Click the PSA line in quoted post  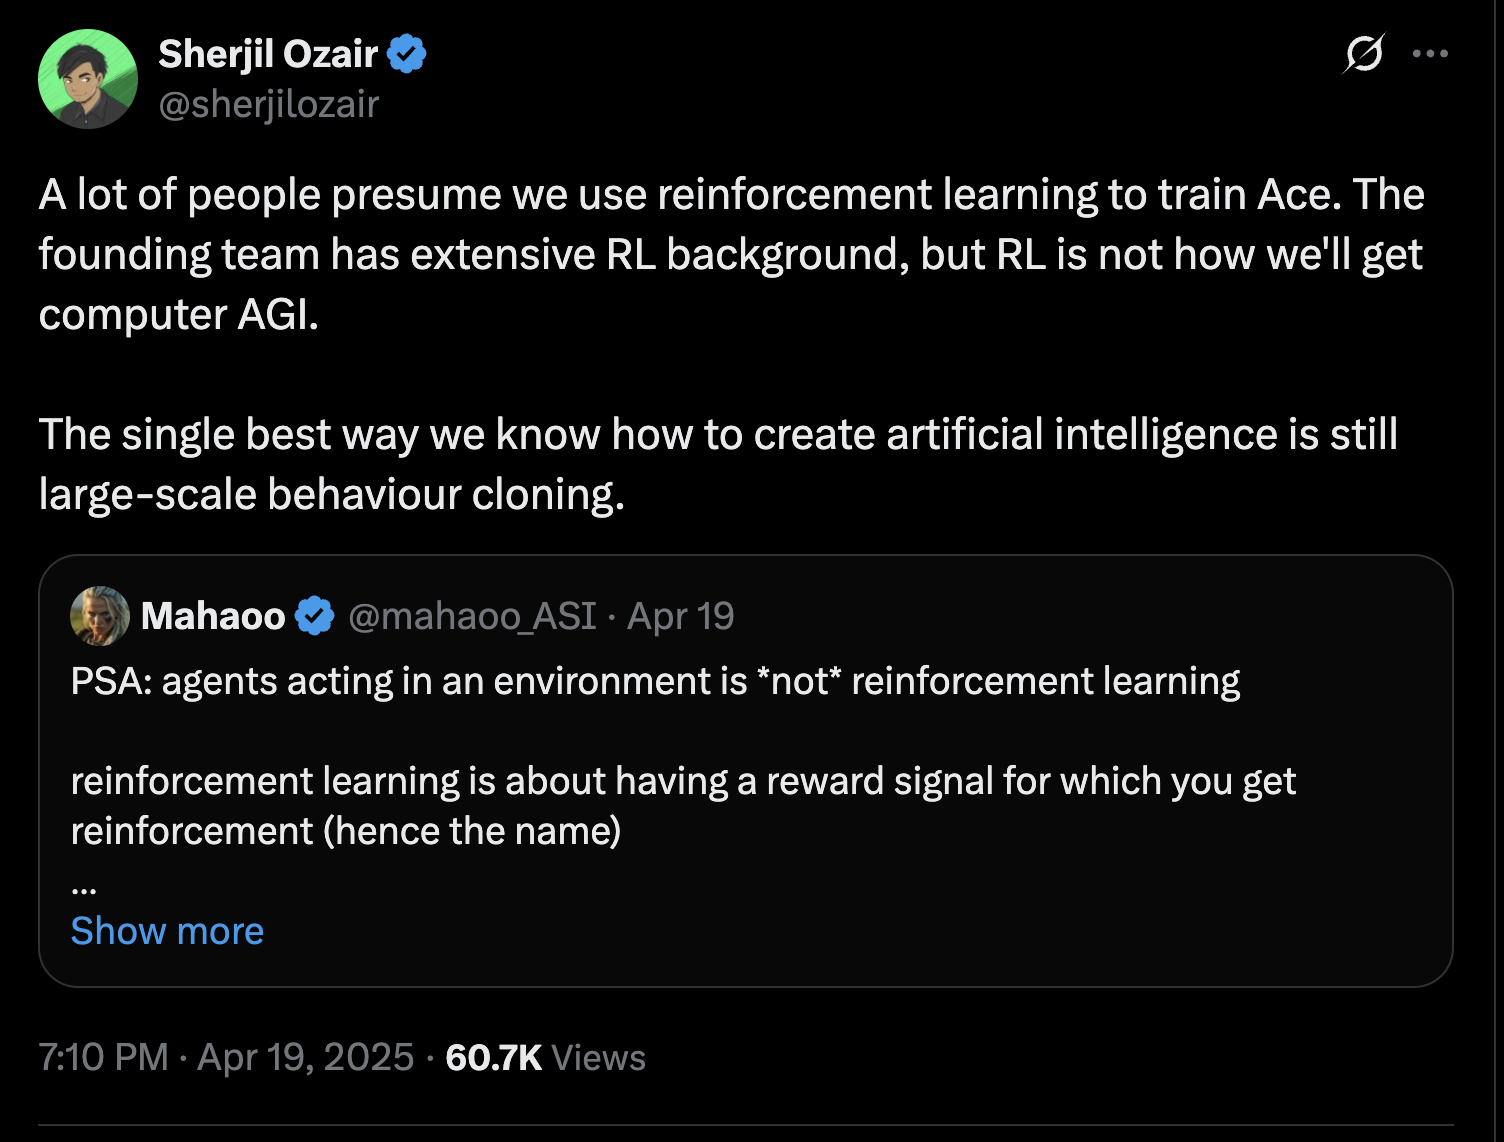click(x=655, y=681)
